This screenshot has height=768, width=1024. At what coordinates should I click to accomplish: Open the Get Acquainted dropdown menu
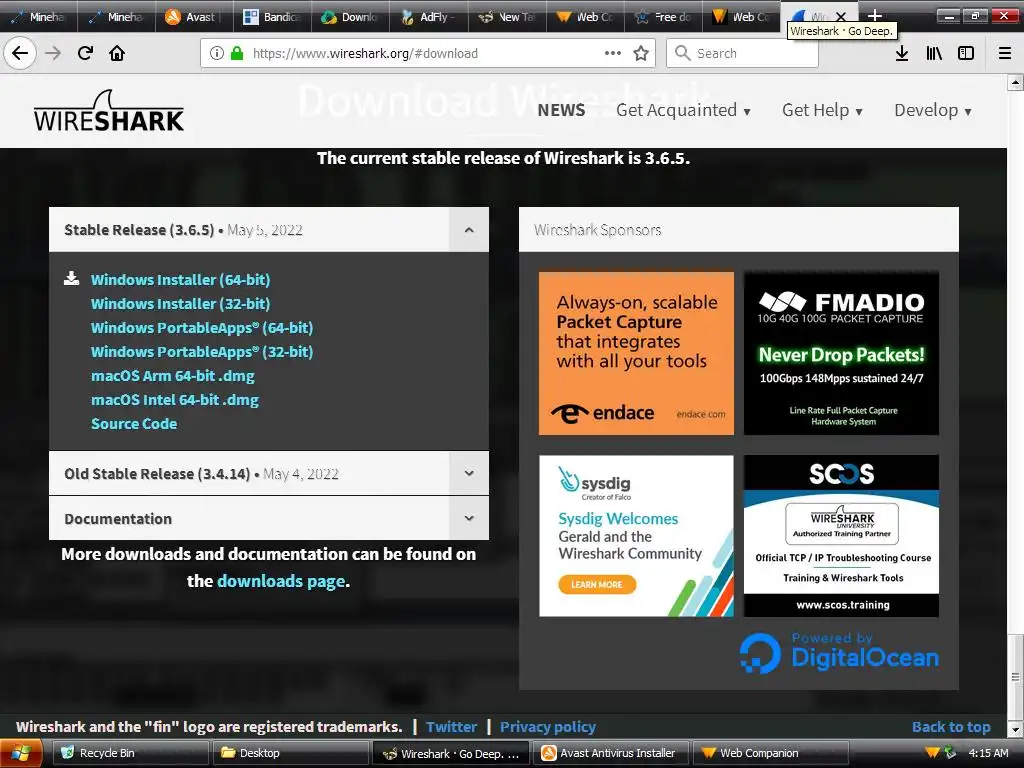pos(683,110)
